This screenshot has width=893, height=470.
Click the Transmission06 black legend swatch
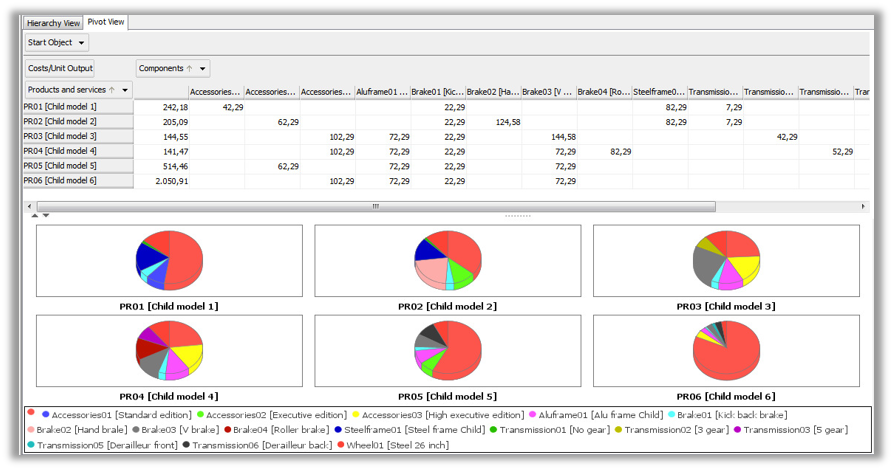click(186, 445)
